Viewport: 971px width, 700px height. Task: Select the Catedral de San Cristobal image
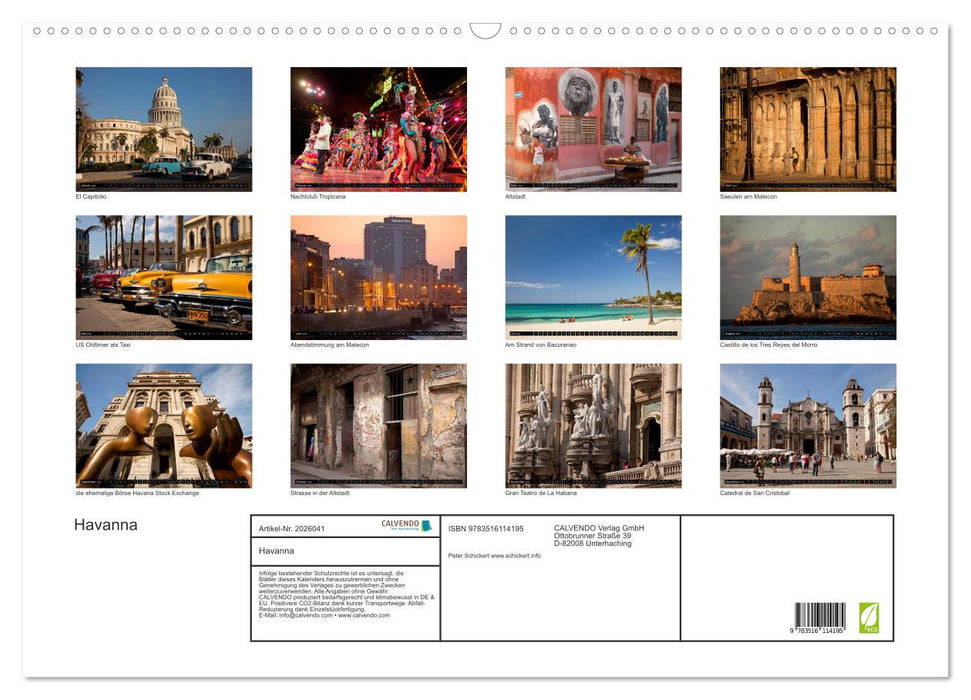pos(808,425)
